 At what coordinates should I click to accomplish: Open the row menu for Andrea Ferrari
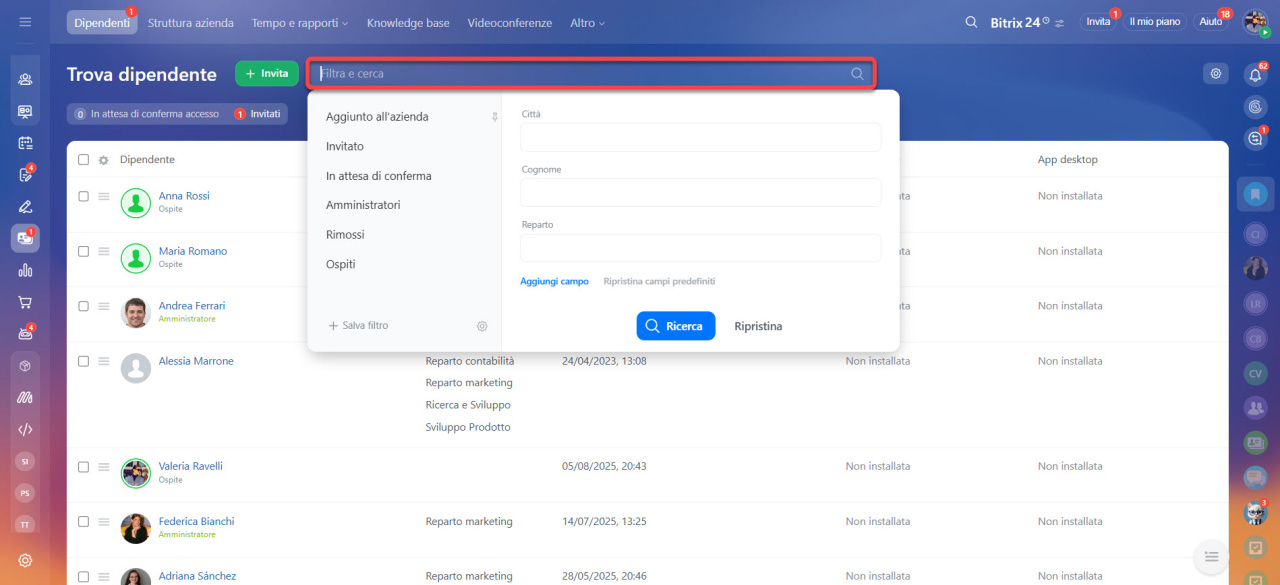tap(103, 306)
